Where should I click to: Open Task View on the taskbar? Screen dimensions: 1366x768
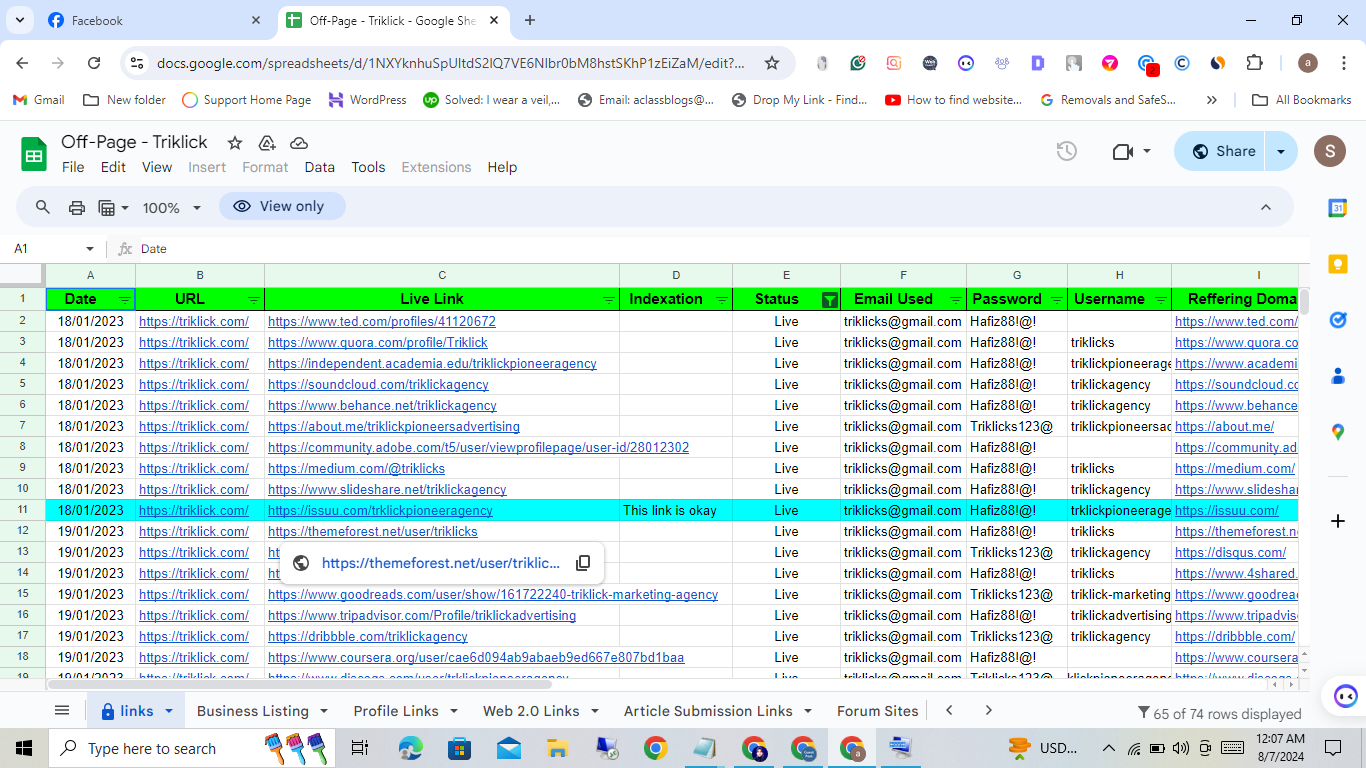360,748
